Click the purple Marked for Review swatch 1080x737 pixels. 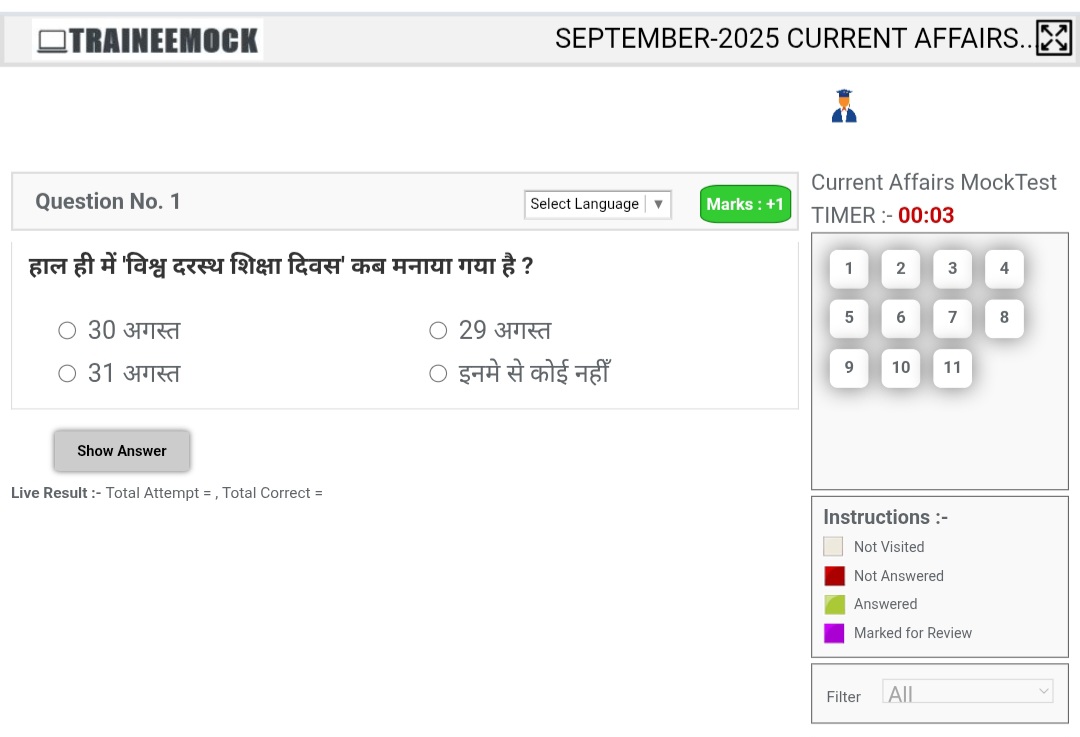point(834,633)
